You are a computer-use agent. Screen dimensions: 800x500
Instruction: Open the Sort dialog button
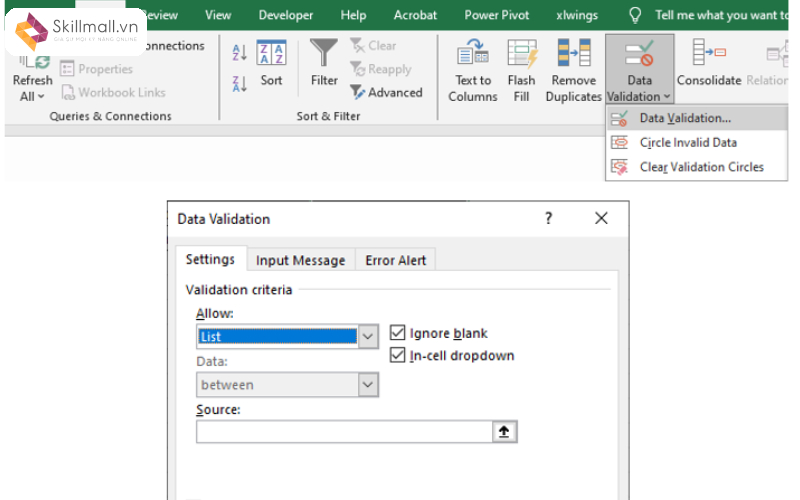(x=271, y=63)
